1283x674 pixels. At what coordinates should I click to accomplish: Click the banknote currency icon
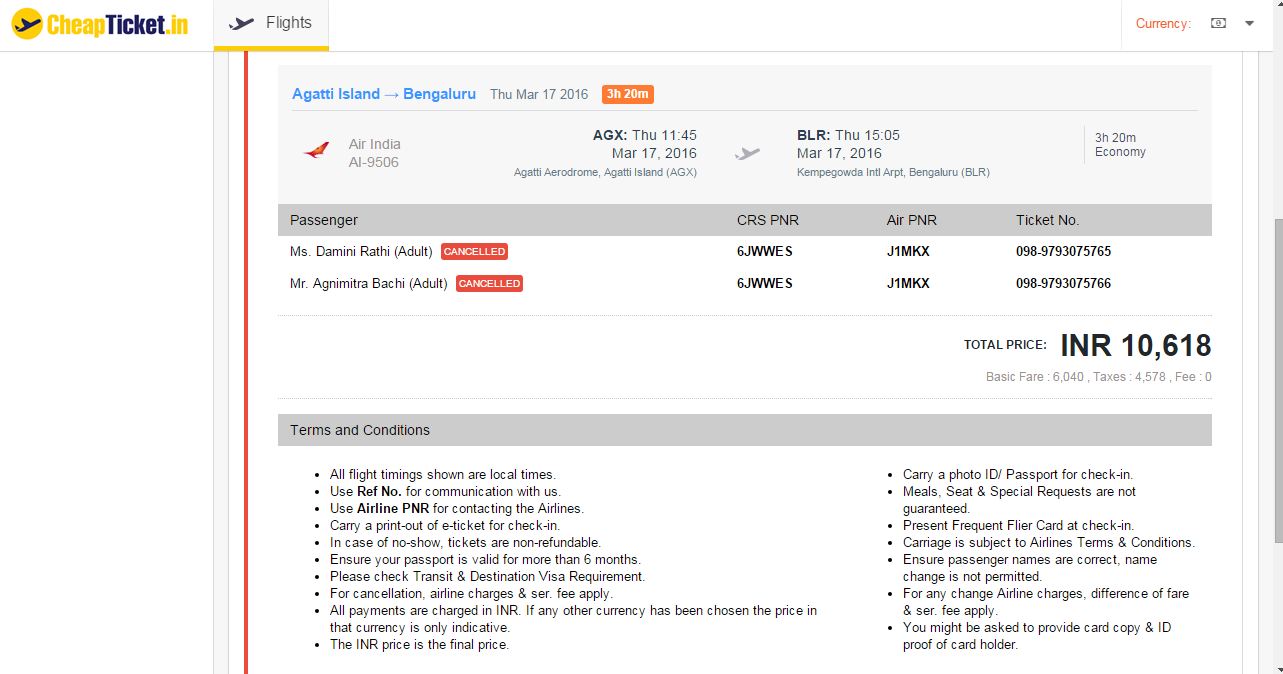click(x=1218, y=23)
